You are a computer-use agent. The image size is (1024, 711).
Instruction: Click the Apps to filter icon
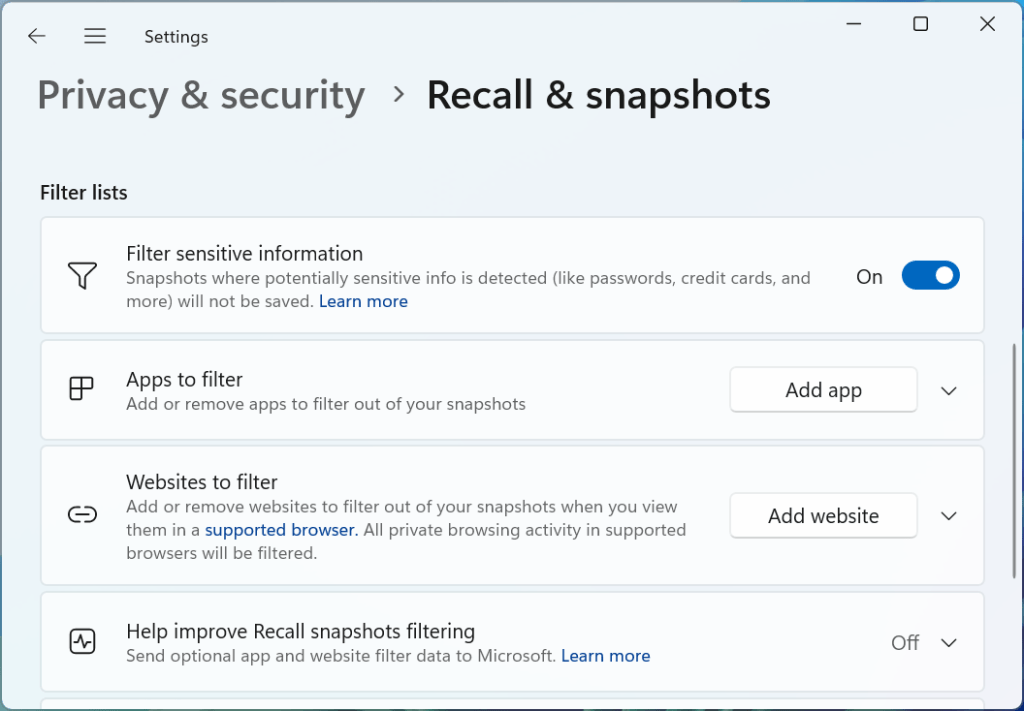(82, 389)
